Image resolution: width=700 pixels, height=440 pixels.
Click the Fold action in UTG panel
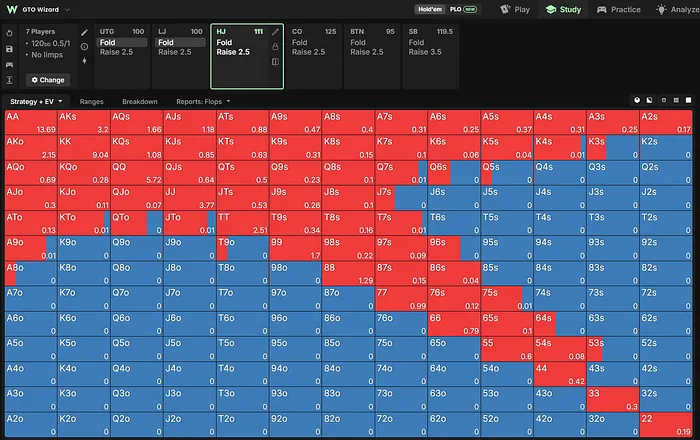(x=121, y=42)
